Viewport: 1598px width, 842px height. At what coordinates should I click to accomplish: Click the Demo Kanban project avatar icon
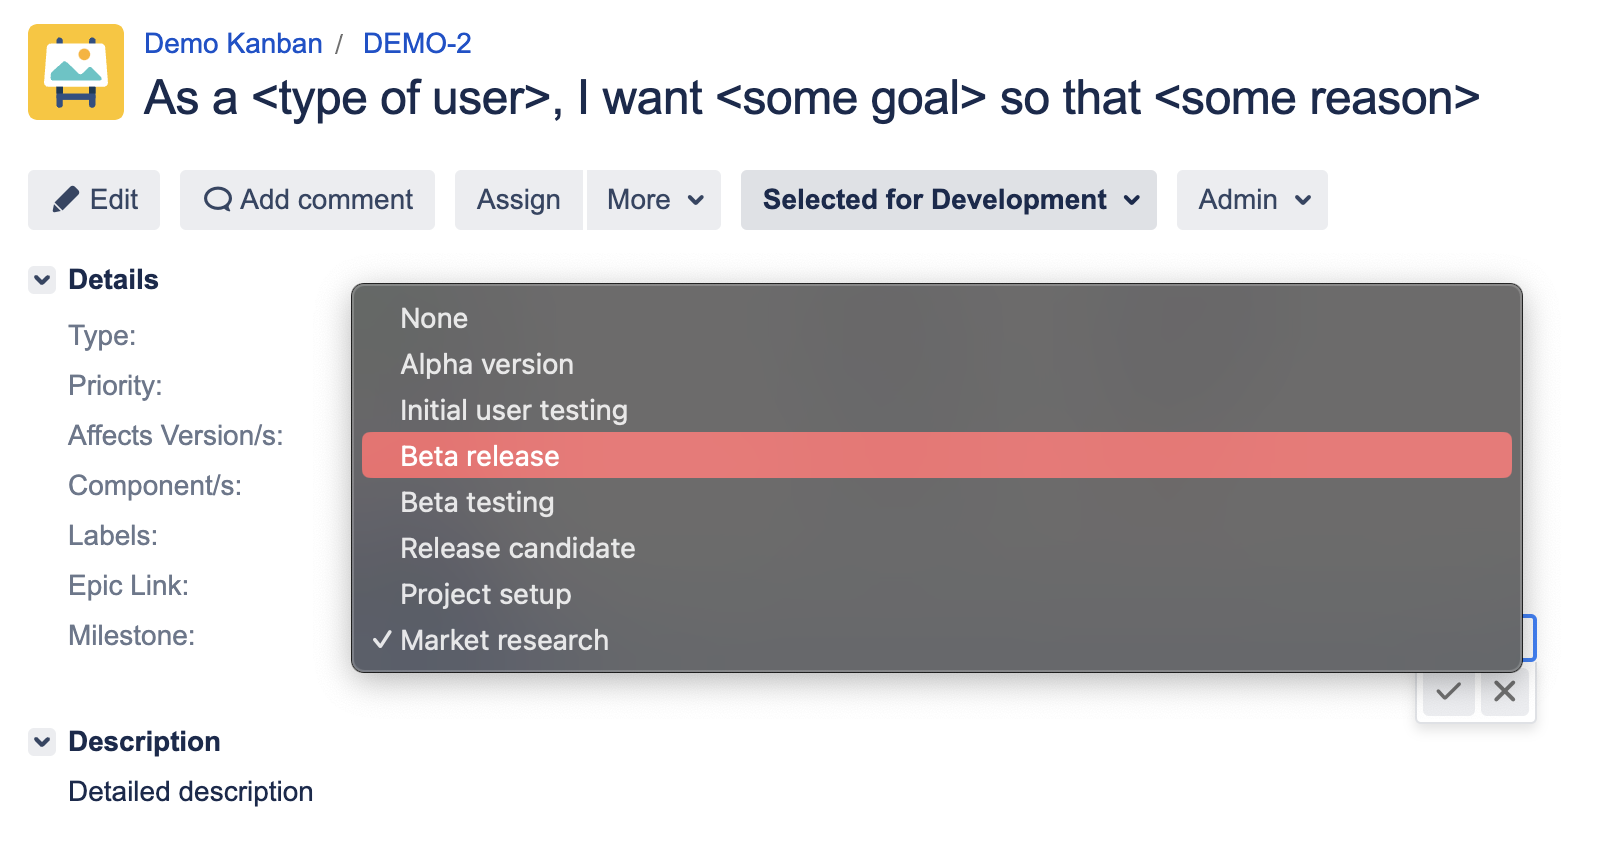pyautogui.click(x=76, y=72)
